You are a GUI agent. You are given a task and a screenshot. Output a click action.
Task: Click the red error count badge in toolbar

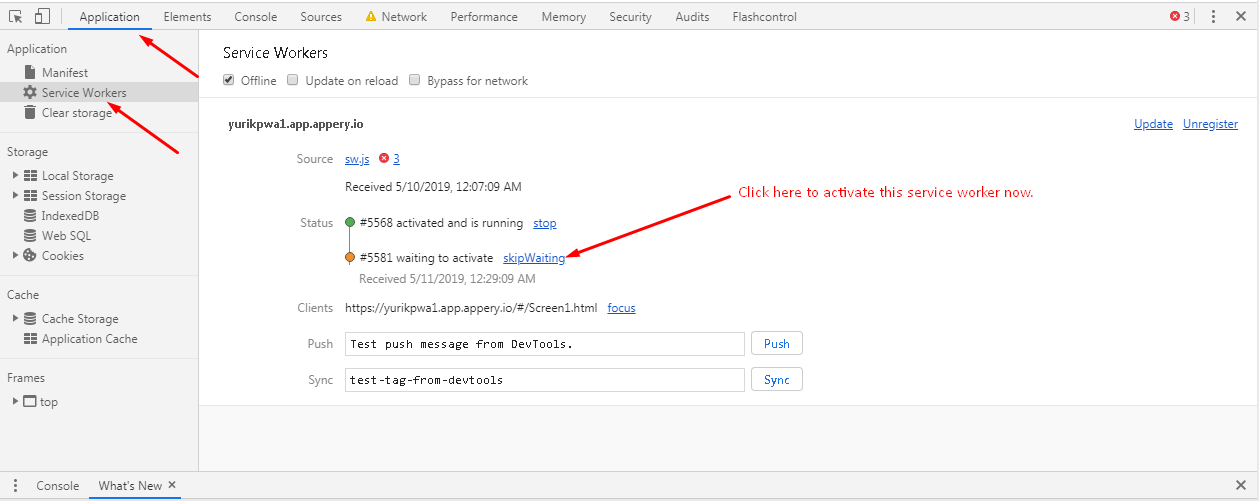click(x=1180, y=16)
